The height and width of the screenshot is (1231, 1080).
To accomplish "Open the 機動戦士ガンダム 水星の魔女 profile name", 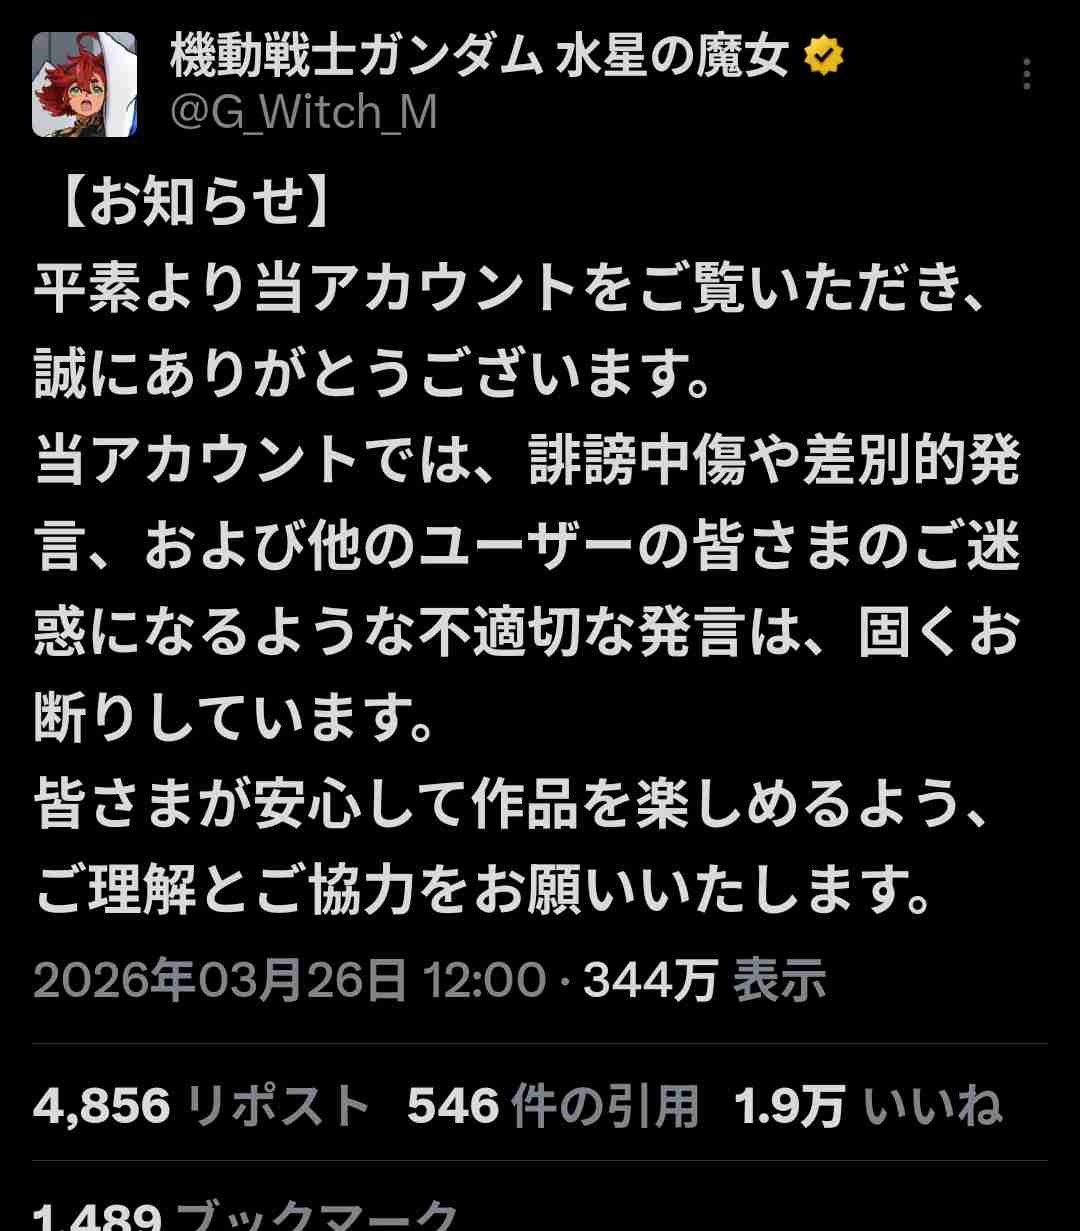I will tap(480, 57).
